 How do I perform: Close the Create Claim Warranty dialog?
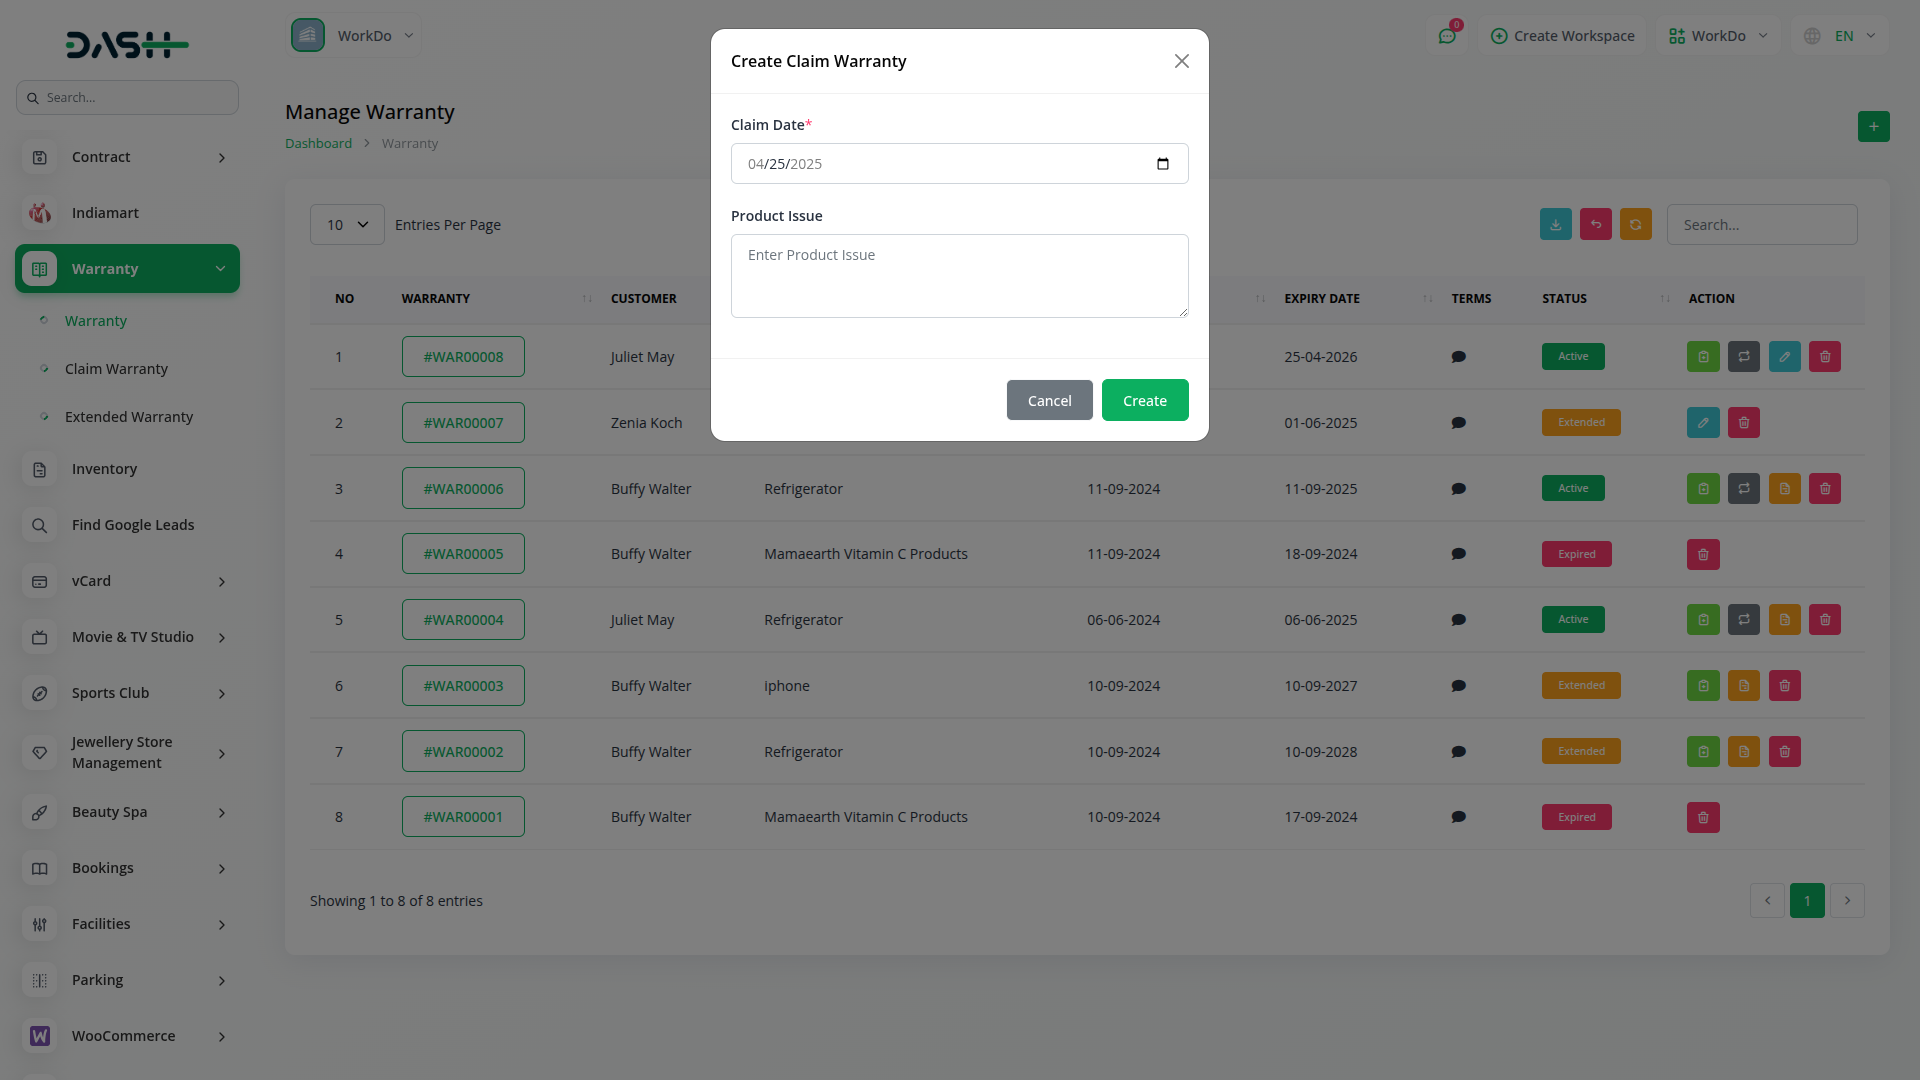click(1181, 61)
